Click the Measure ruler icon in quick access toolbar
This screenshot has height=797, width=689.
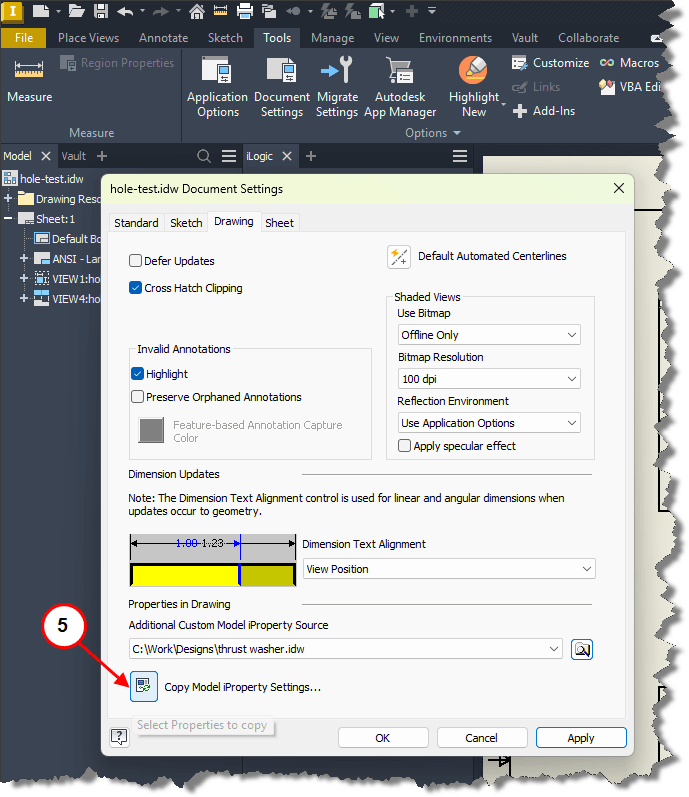click(221, 11)
